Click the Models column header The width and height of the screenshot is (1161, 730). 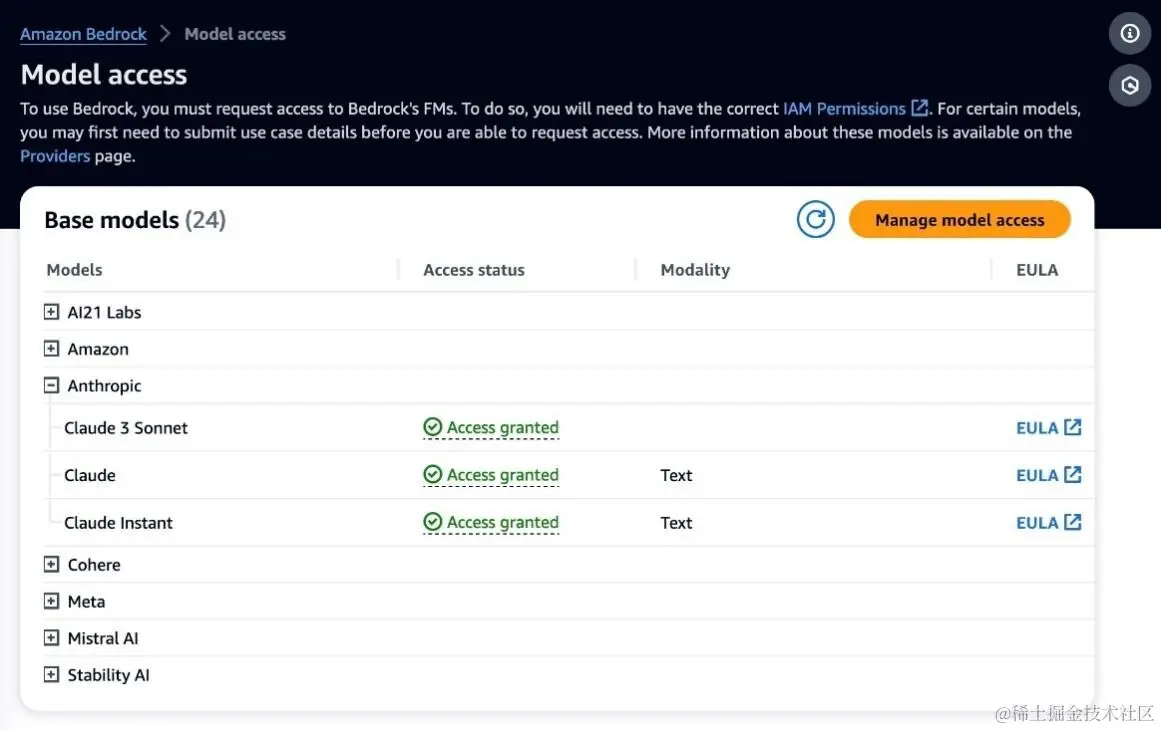(x=74, y=270)
